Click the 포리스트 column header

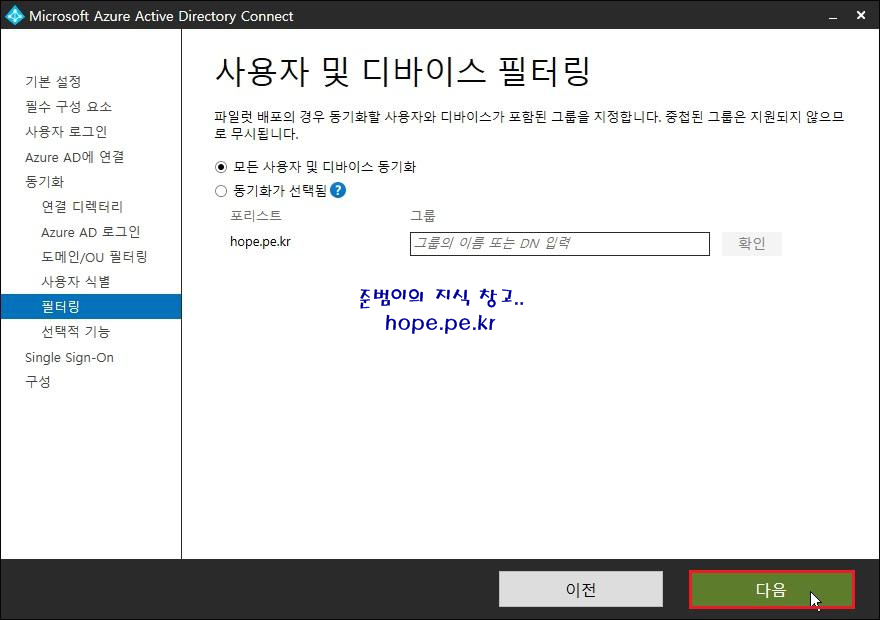pos(256,215)
